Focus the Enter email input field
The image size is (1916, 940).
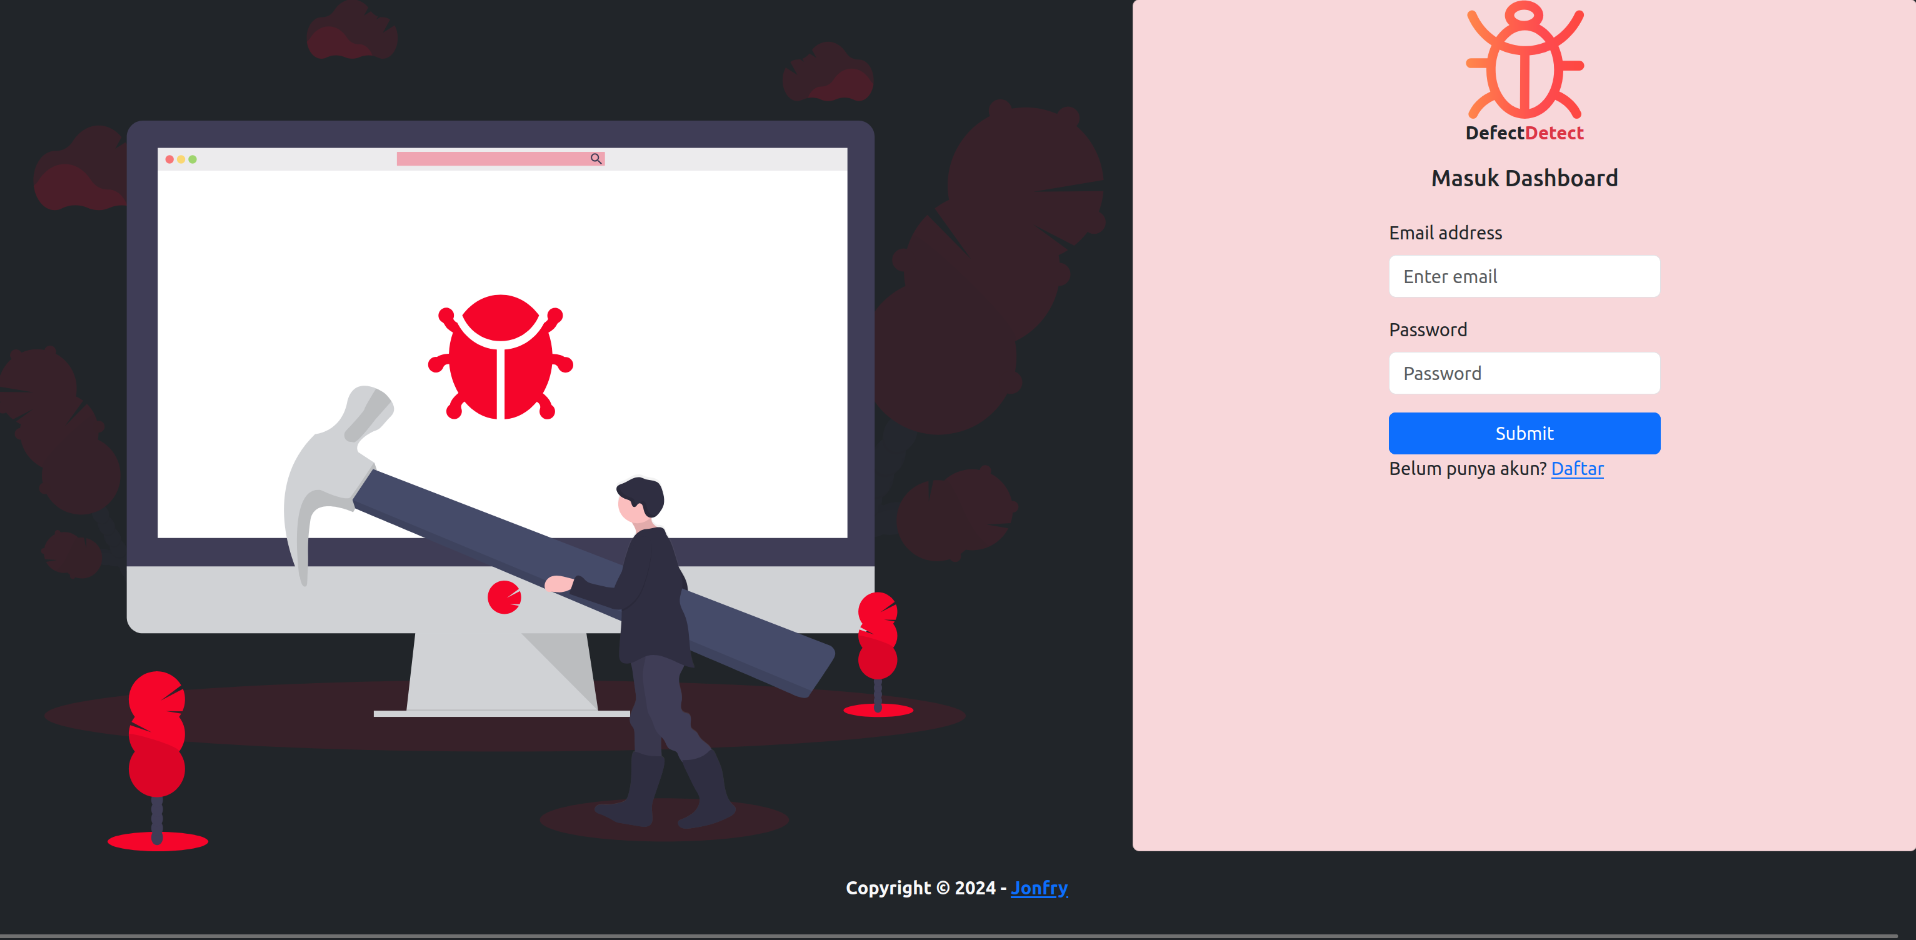point(1524,277)
